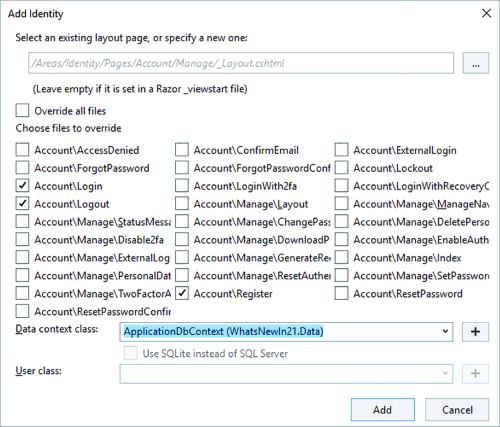Click the Add button
The width and height of the screenshot is (500, 427).
pos(383,410)
